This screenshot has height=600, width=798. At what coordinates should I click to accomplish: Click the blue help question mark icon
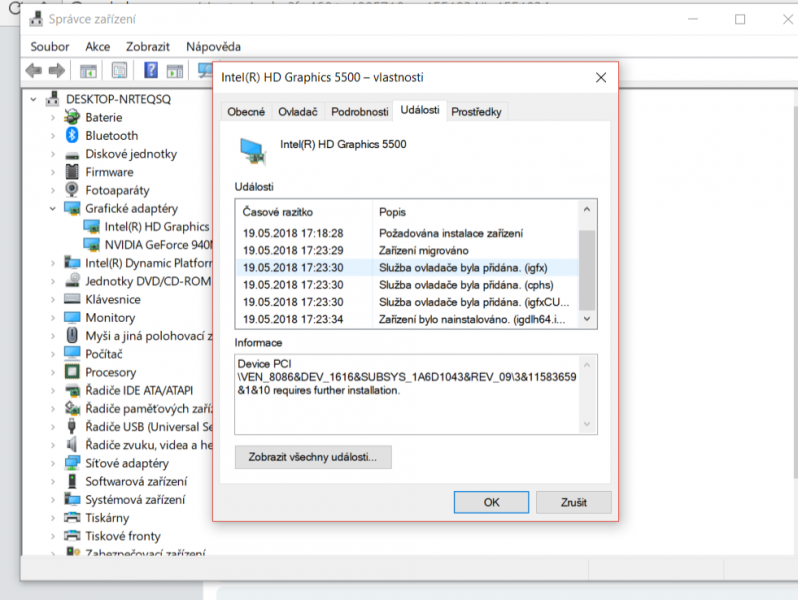(151, 70)
